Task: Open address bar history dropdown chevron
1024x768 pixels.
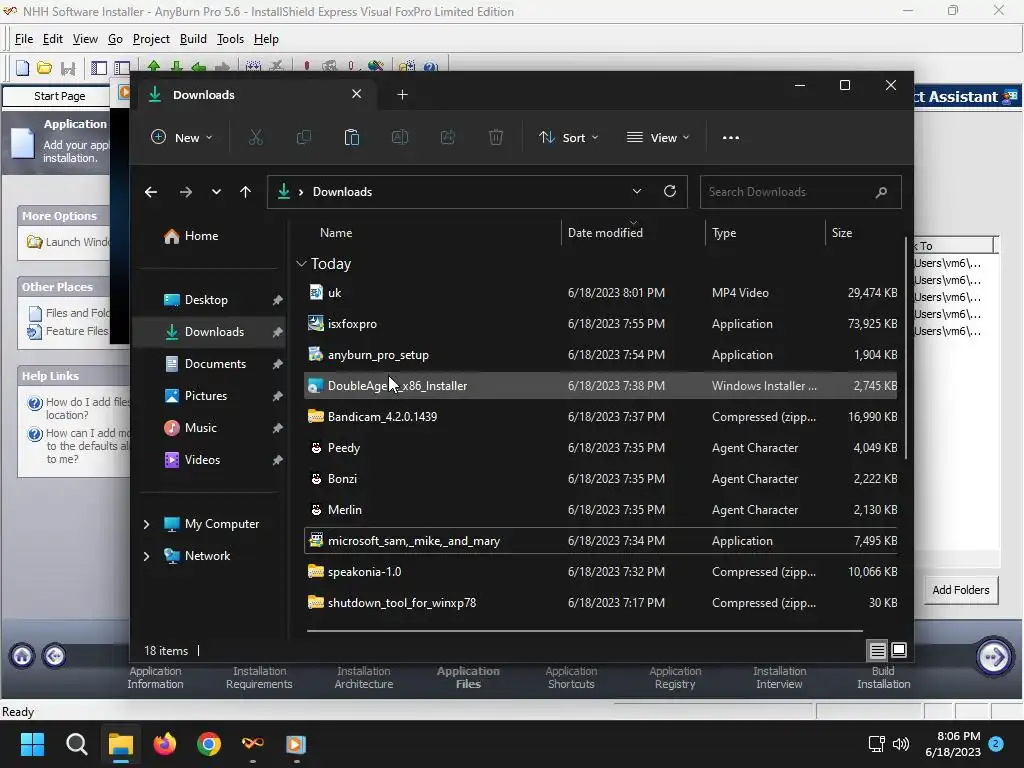Action: 637,191
